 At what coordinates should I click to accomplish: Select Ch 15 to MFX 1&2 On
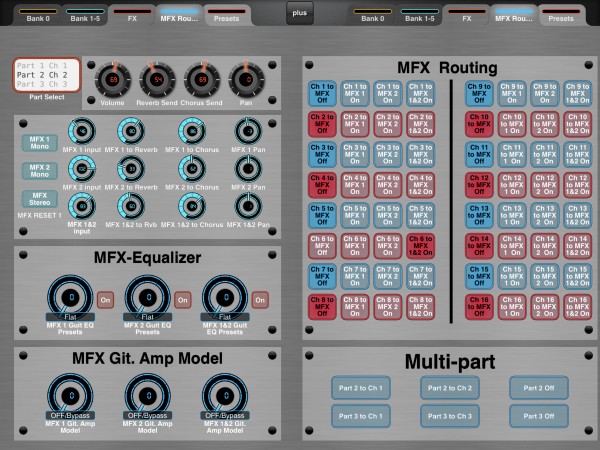coord(577,276)
